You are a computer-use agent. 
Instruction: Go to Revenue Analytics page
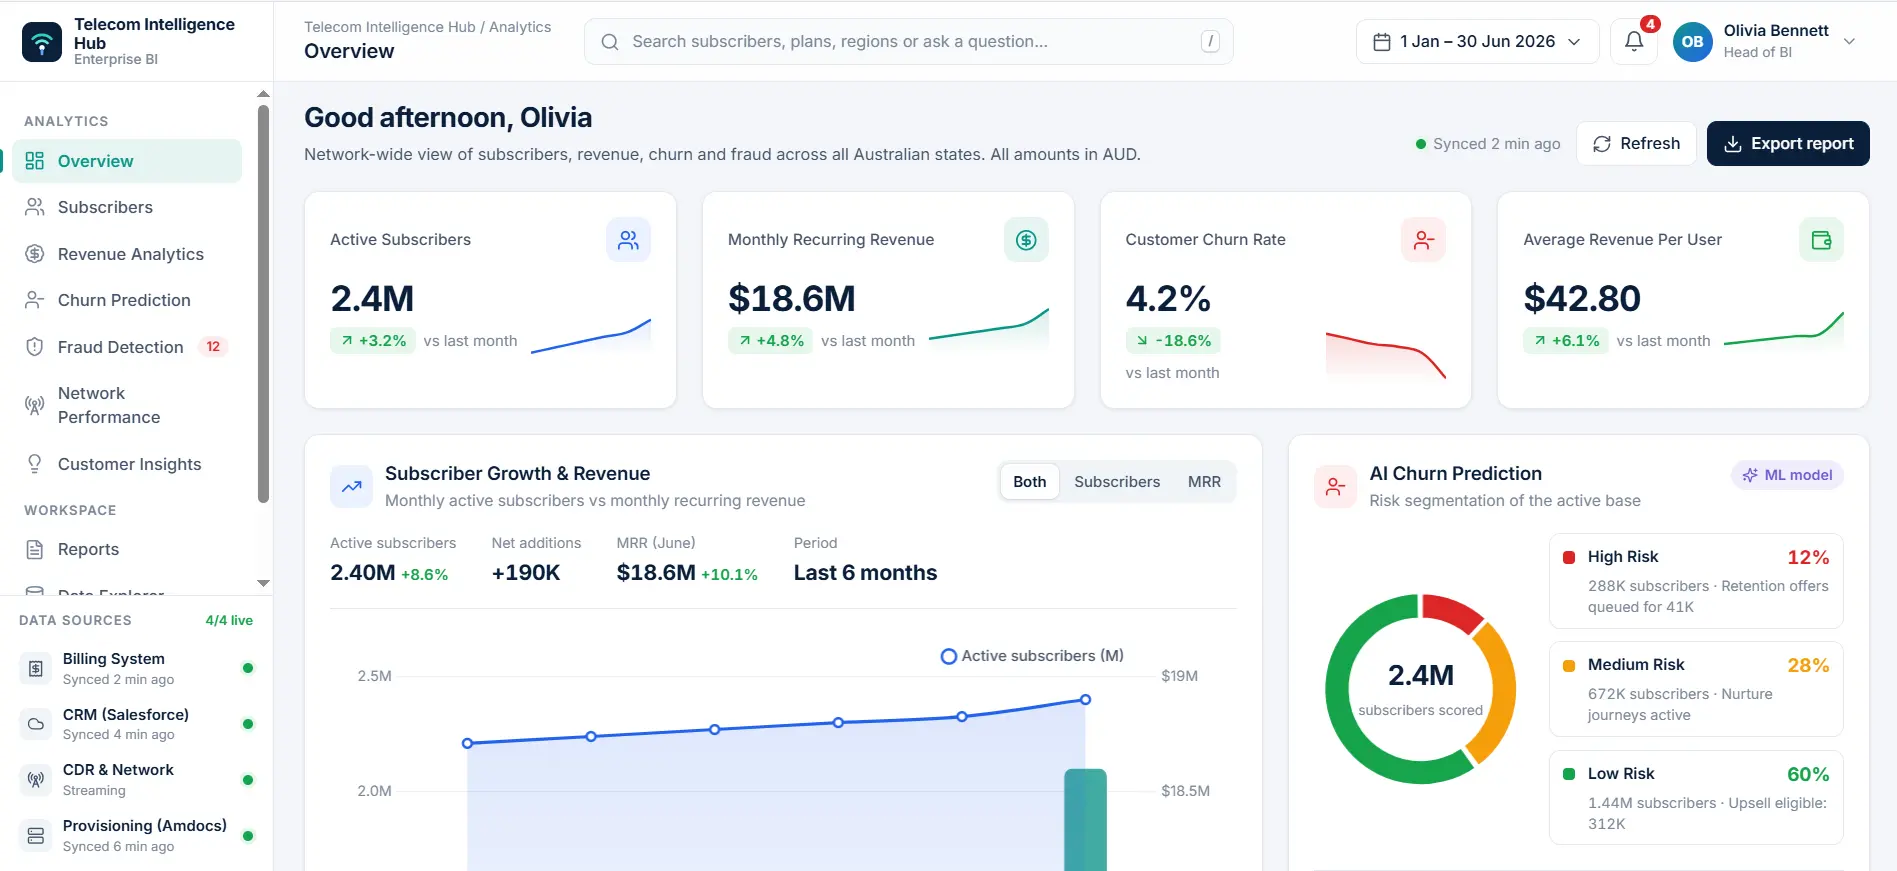127,254
